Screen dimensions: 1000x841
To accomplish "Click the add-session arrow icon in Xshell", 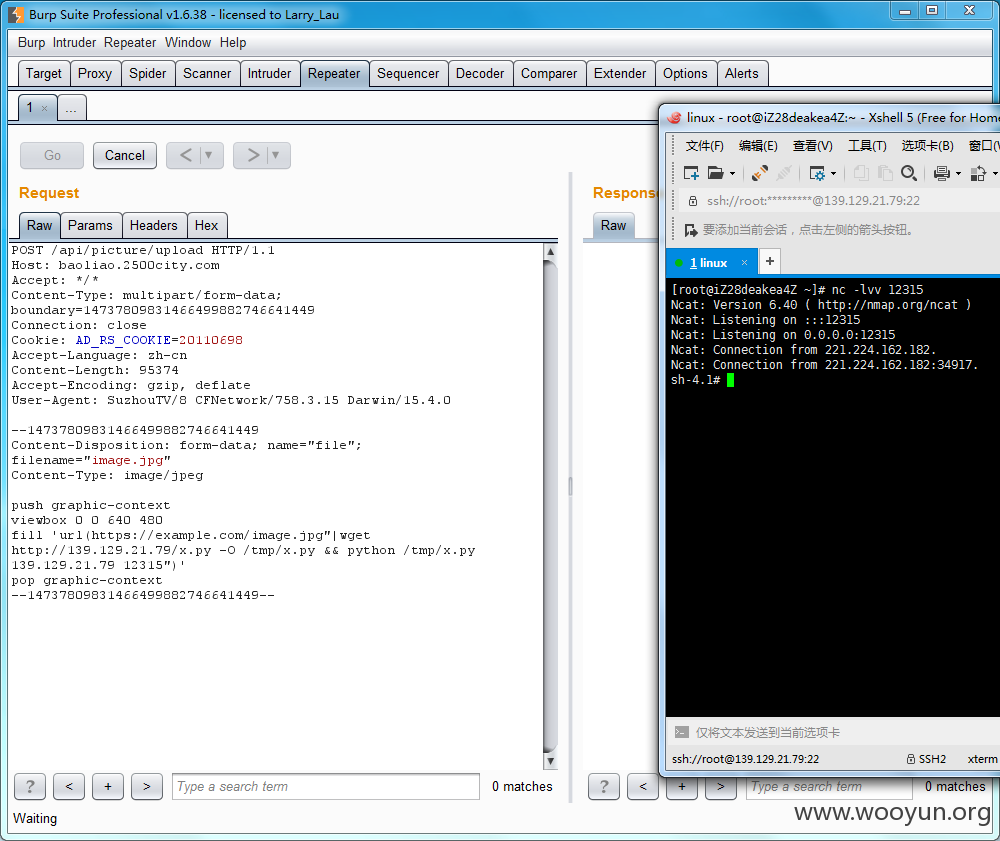I will point(691,230).
